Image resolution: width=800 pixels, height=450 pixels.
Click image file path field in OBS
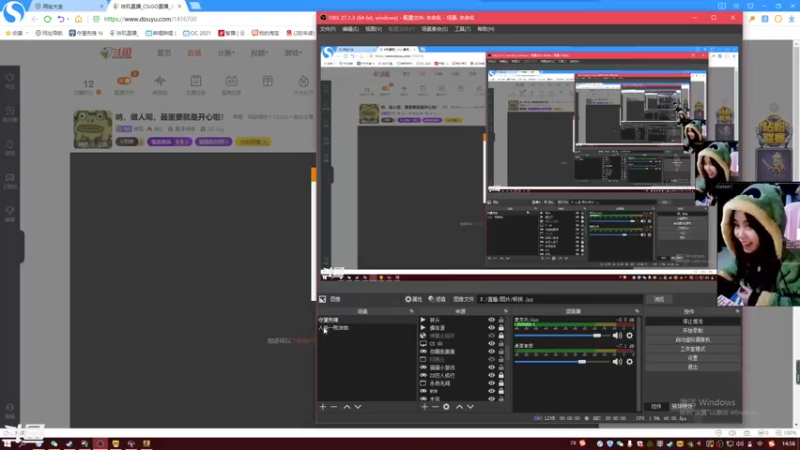[x=560, y=299]
